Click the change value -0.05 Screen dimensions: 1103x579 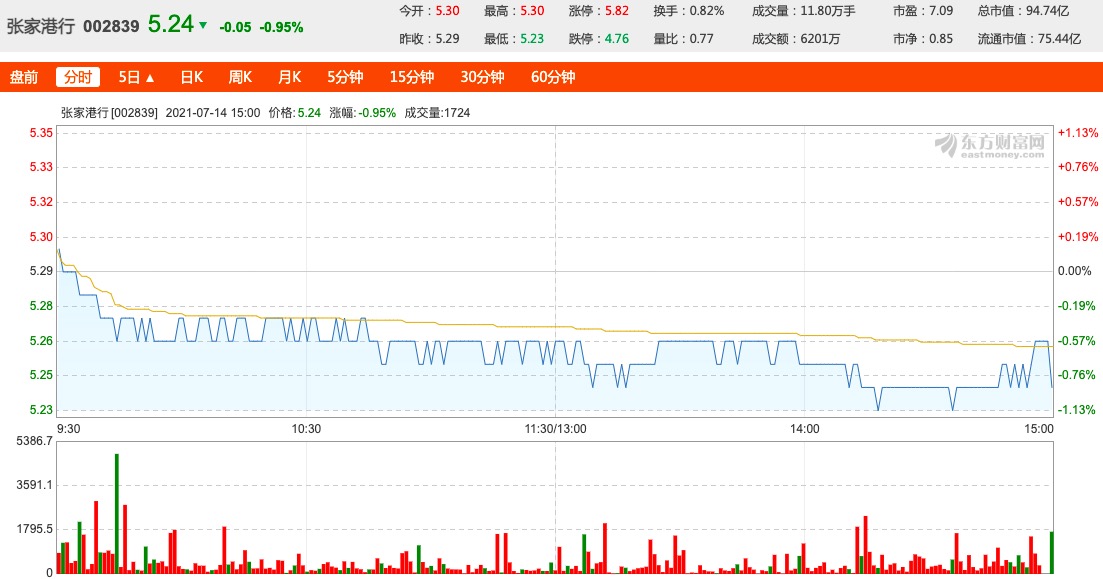tap(235, 27)
